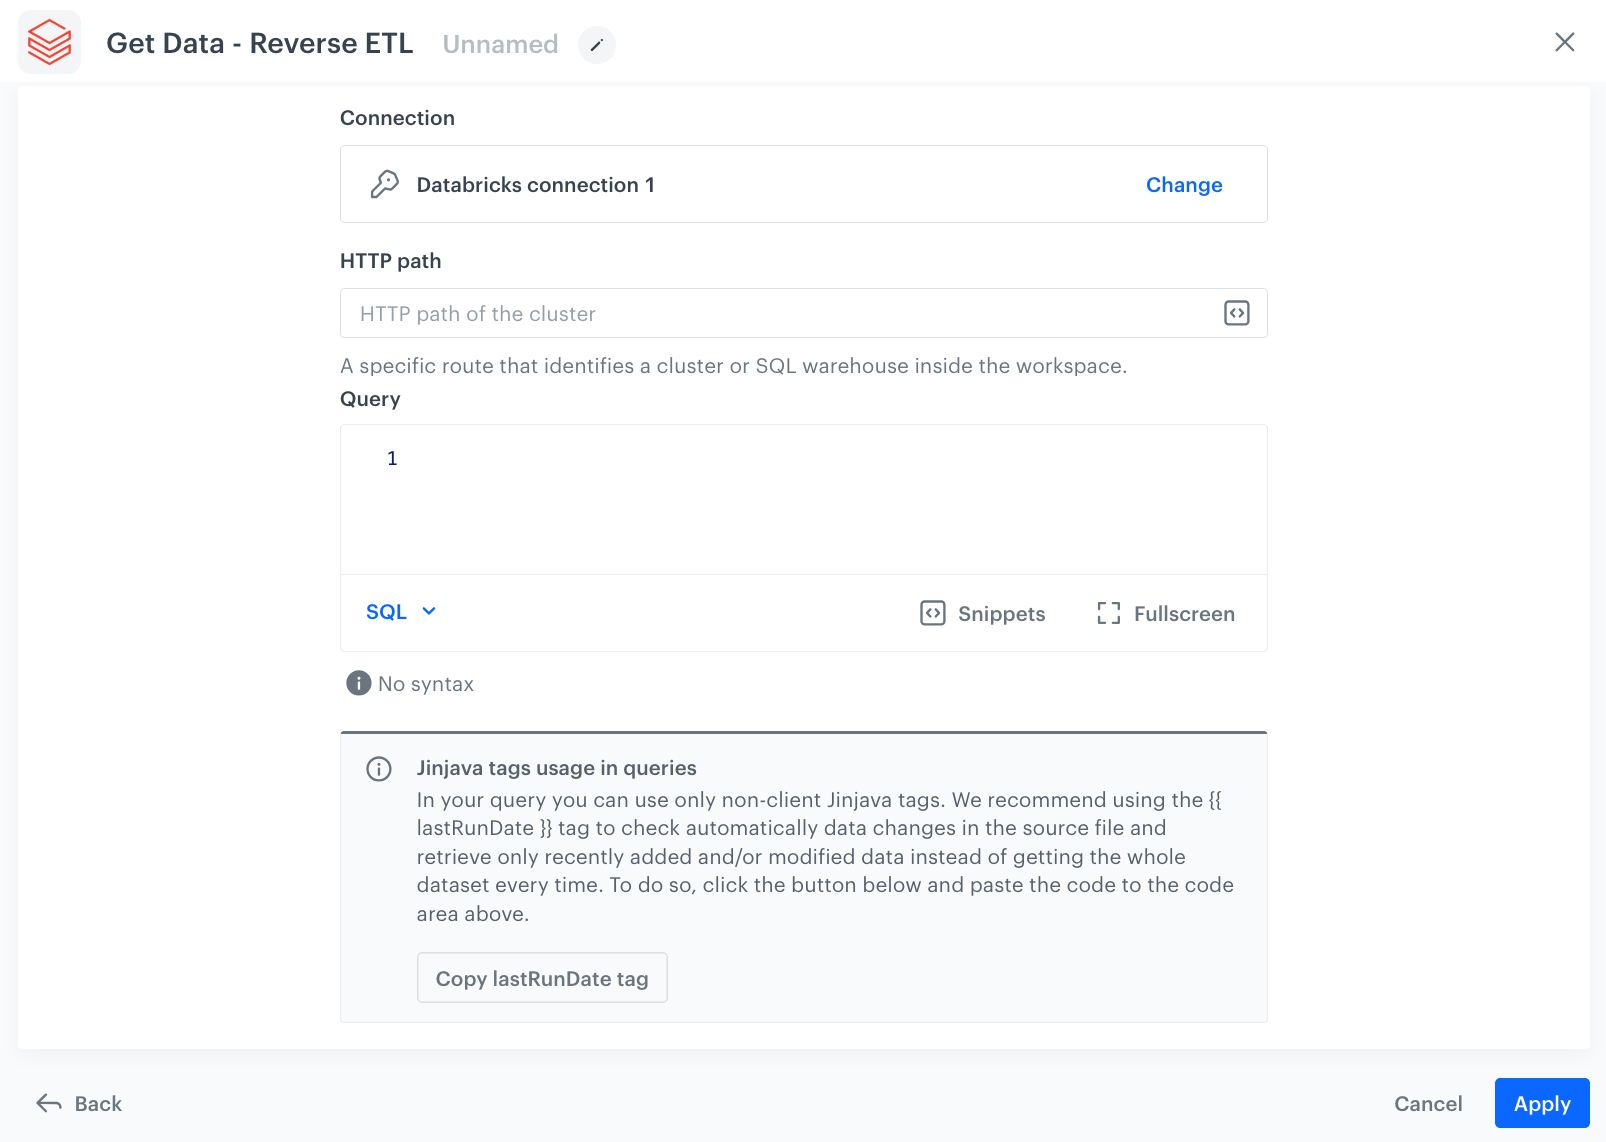Click the info icon in Jinjava tags notice
The height and width of the screenshot is (1142, 1606).
coord(379,769)
